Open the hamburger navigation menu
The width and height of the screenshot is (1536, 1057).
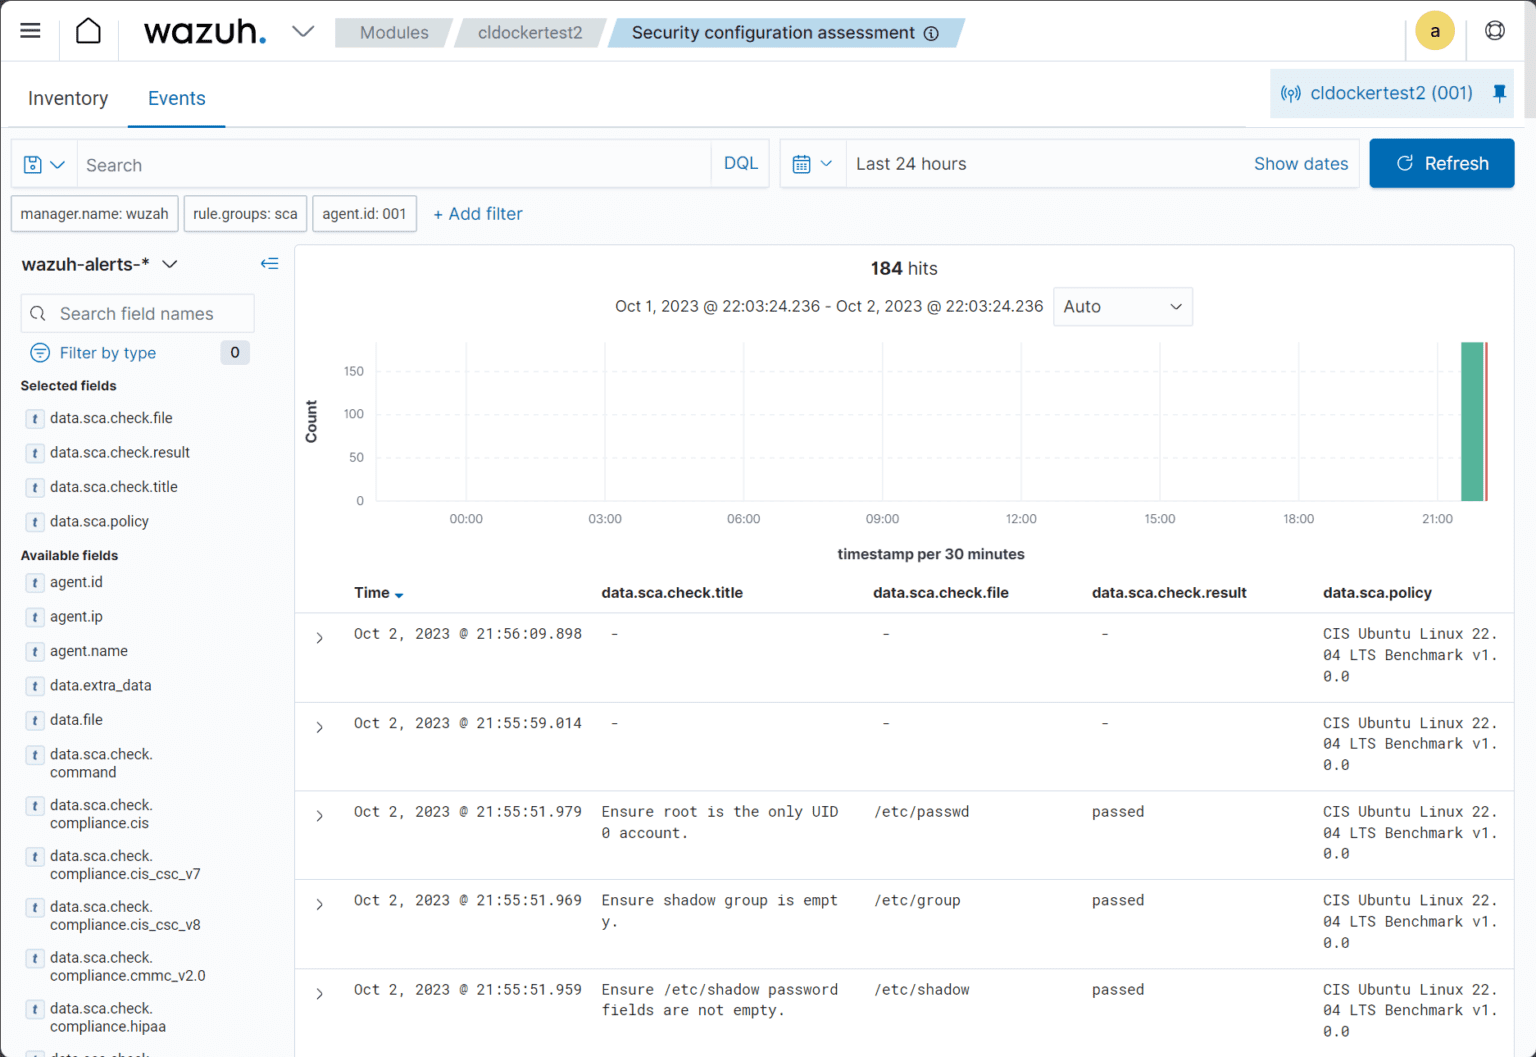point(30,31)
